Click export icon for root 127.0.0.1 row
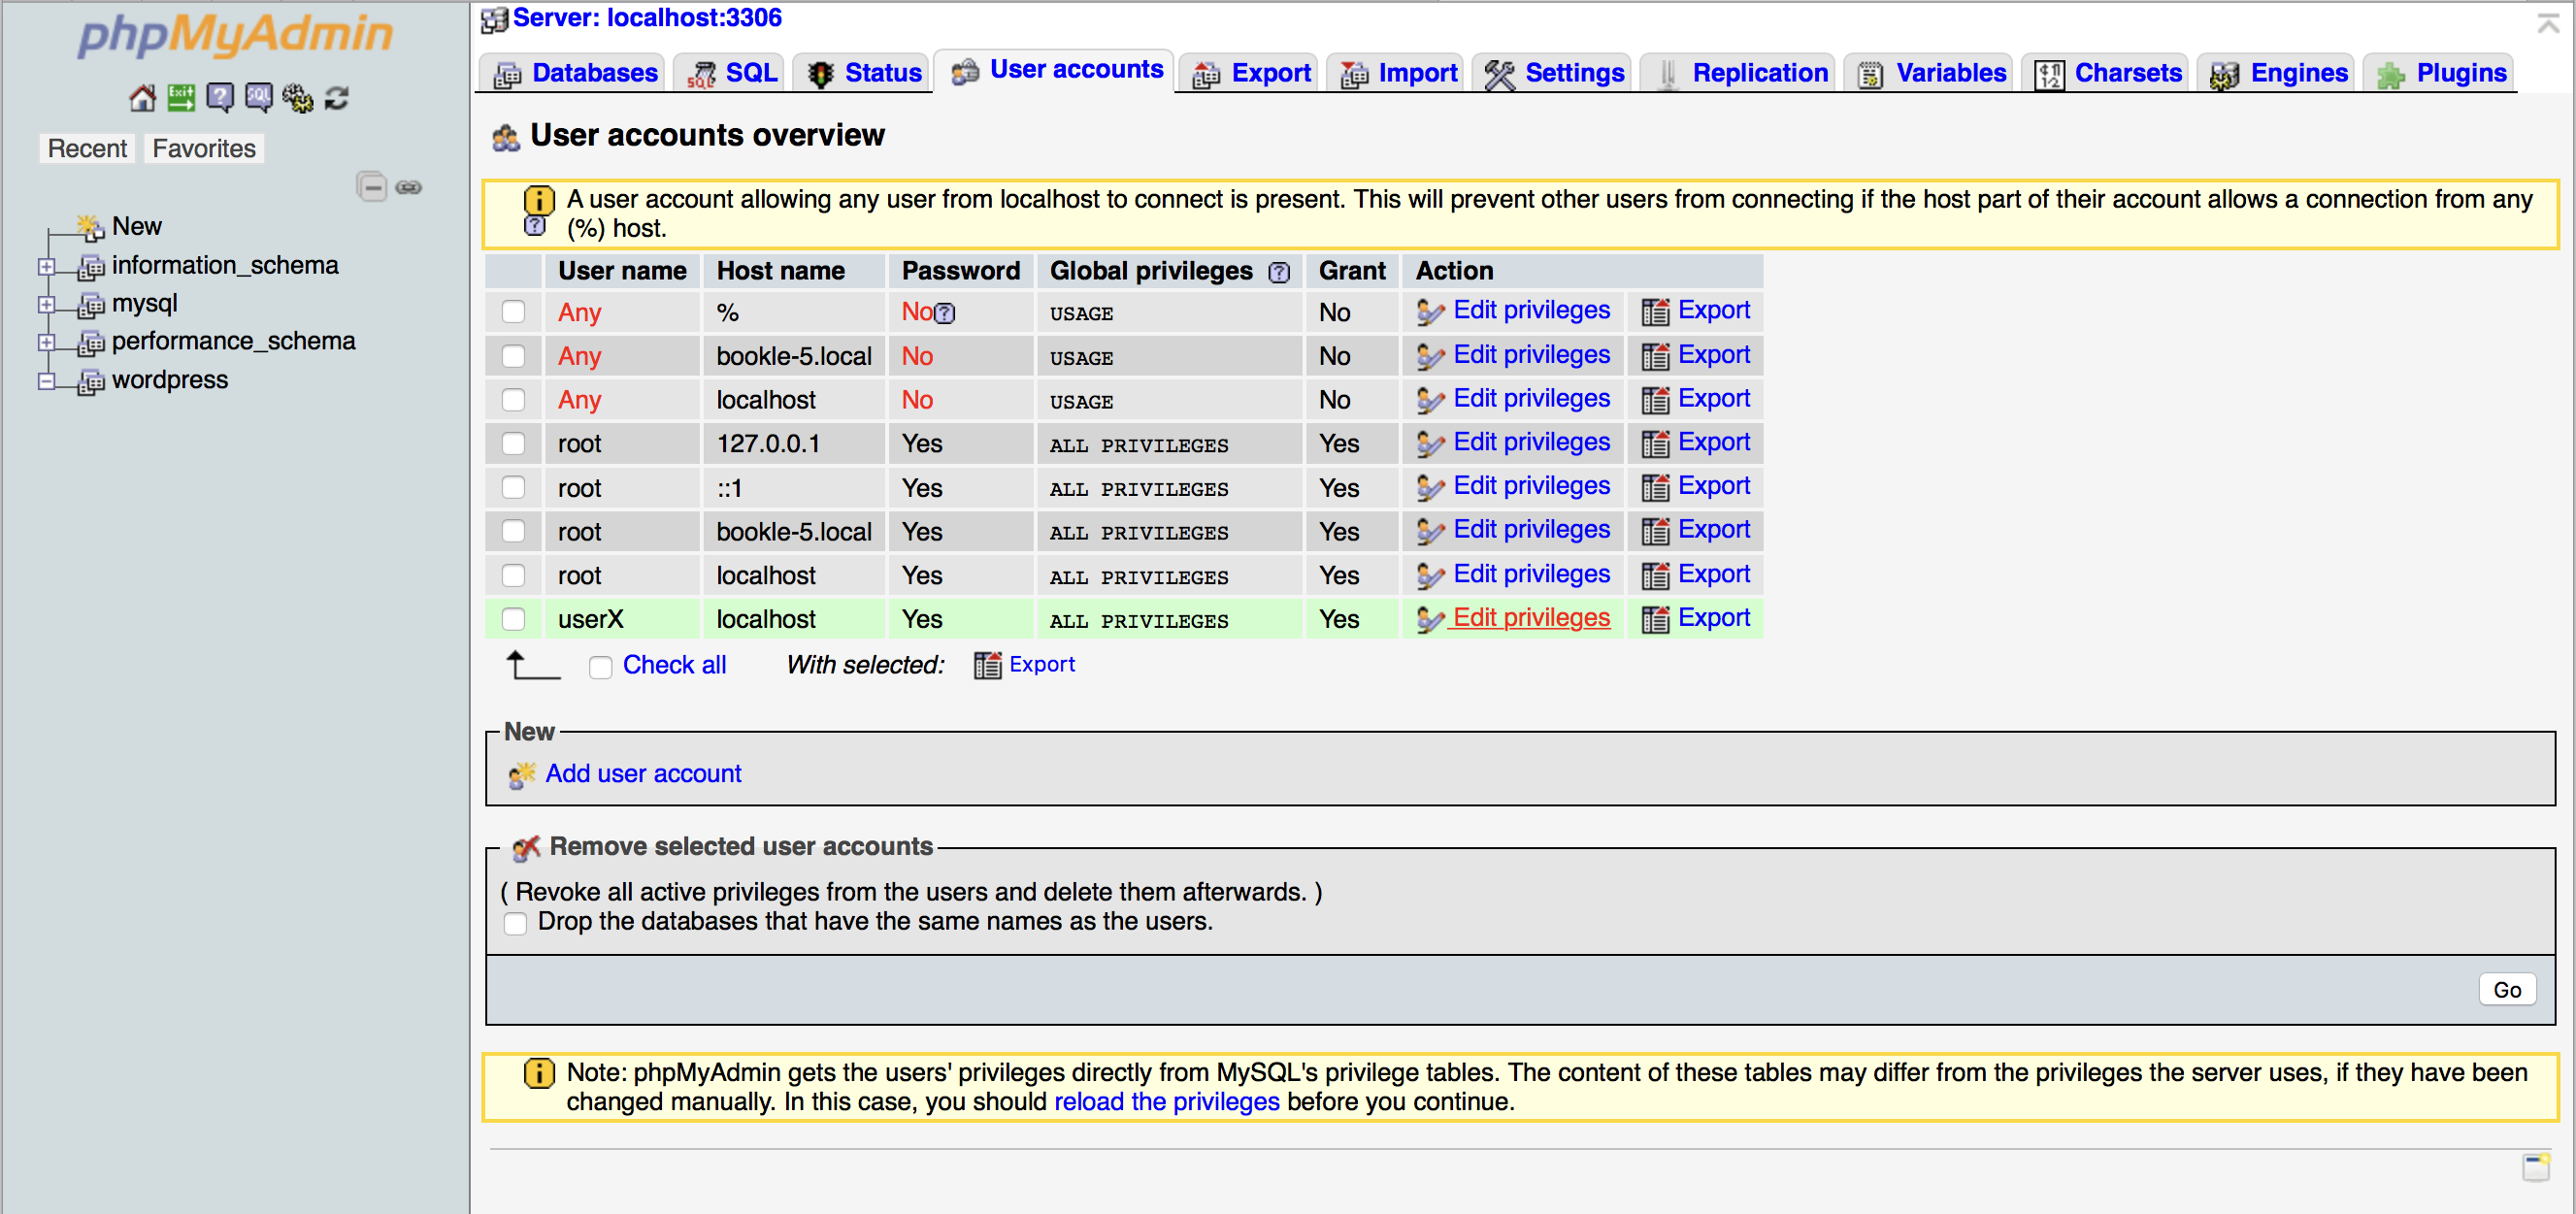This screenshot has height=1214, width=2576. pyautogui.click(x=1655, y=444)
